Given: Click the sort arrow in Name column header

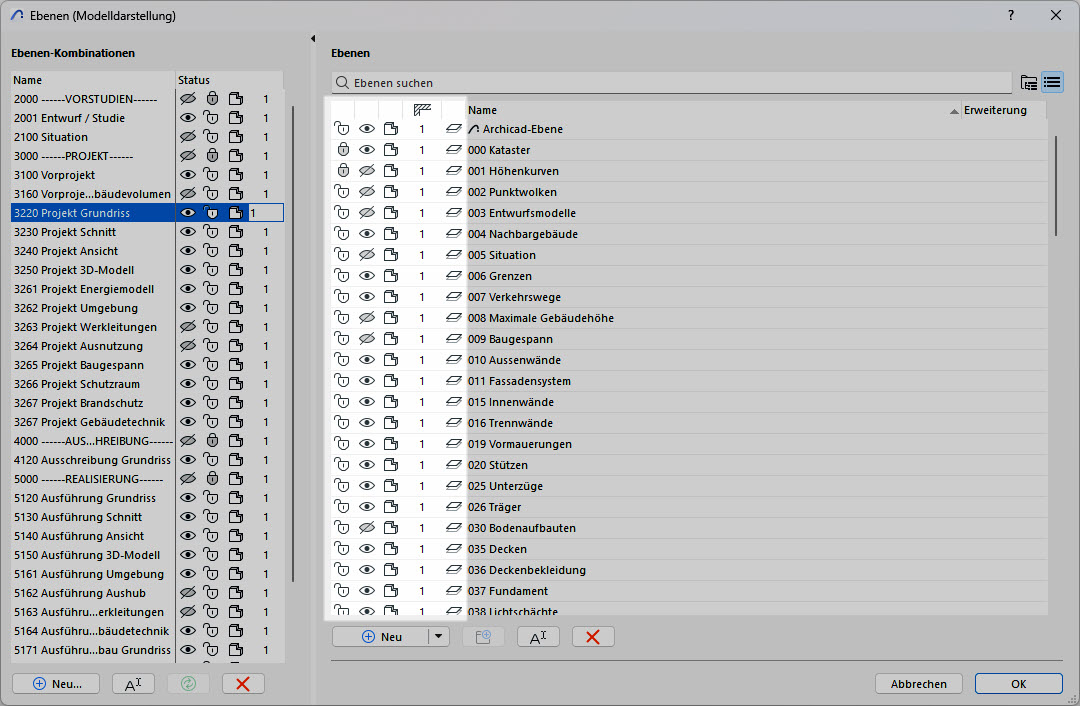Looking at the screenshot, I should point(954,111).
